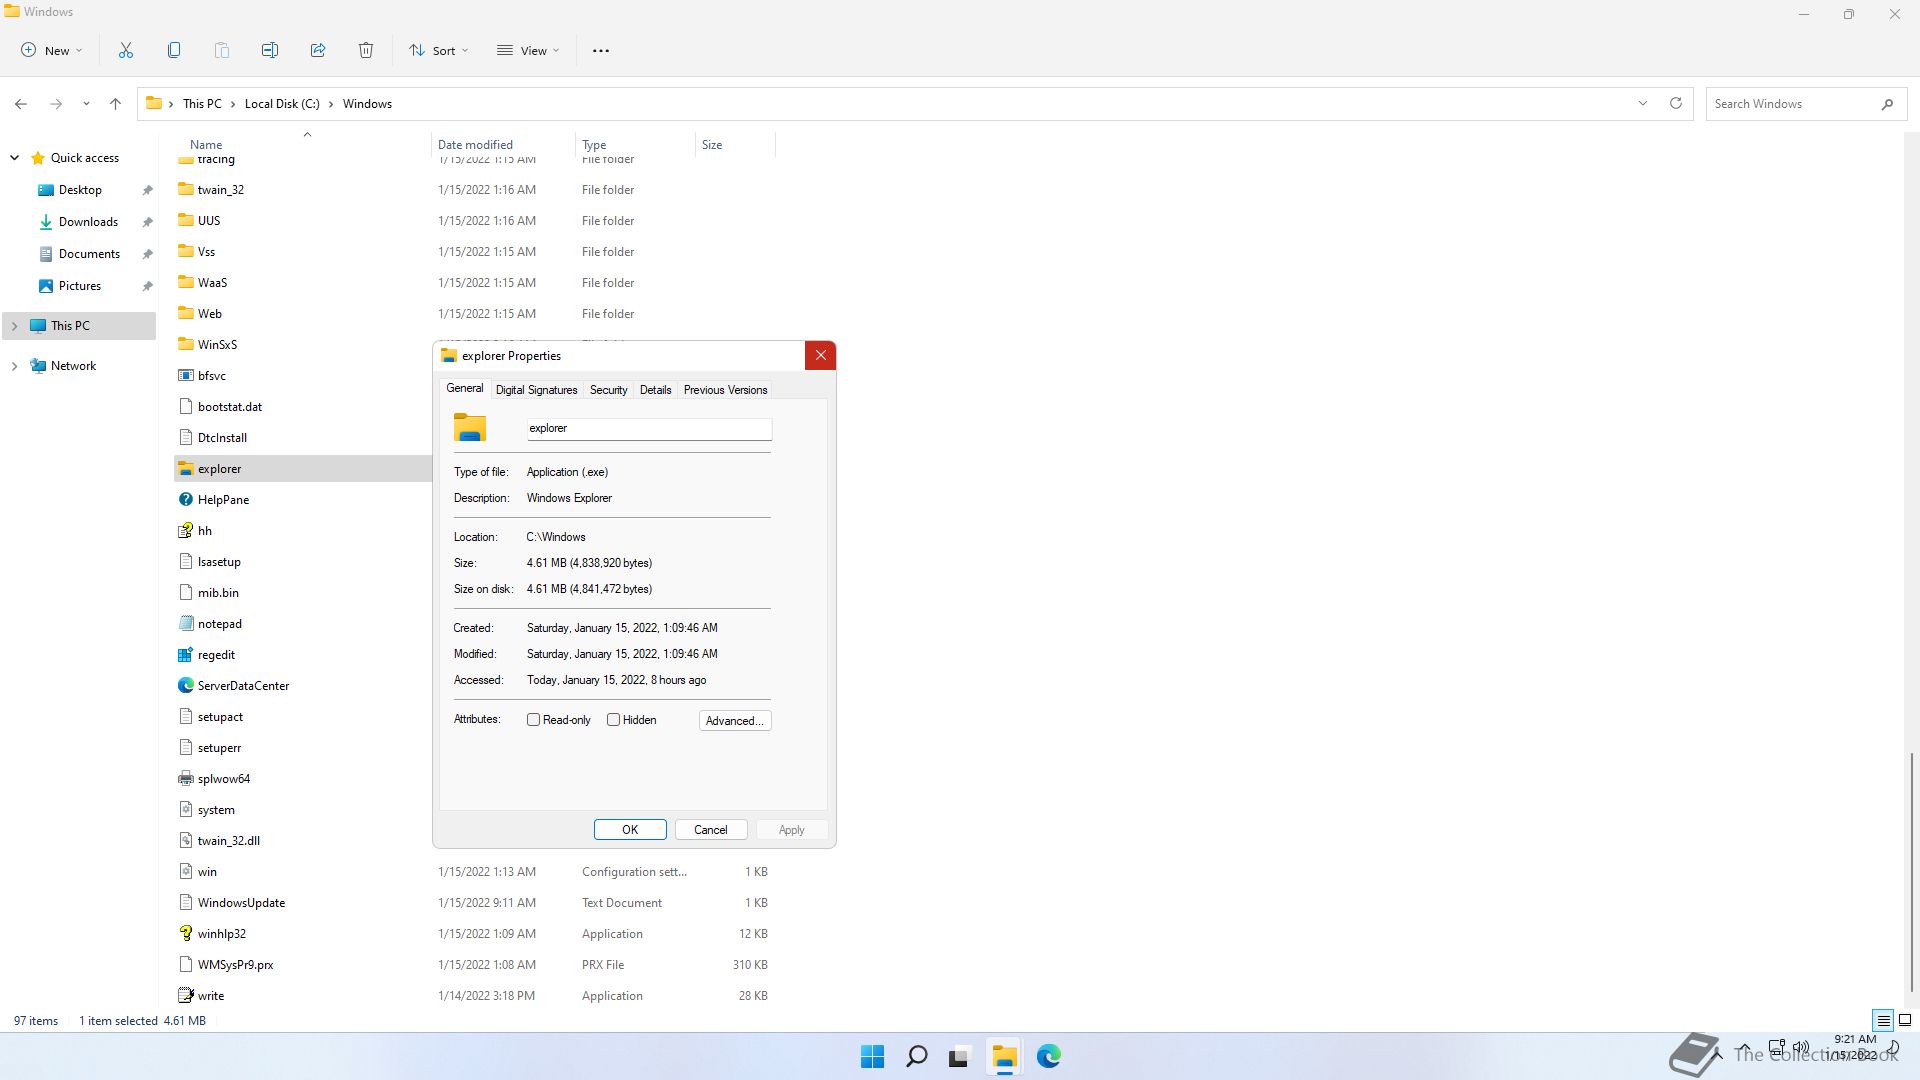
Task: Open recent locations dropdown arrow
Action: (x=86, y=104)
